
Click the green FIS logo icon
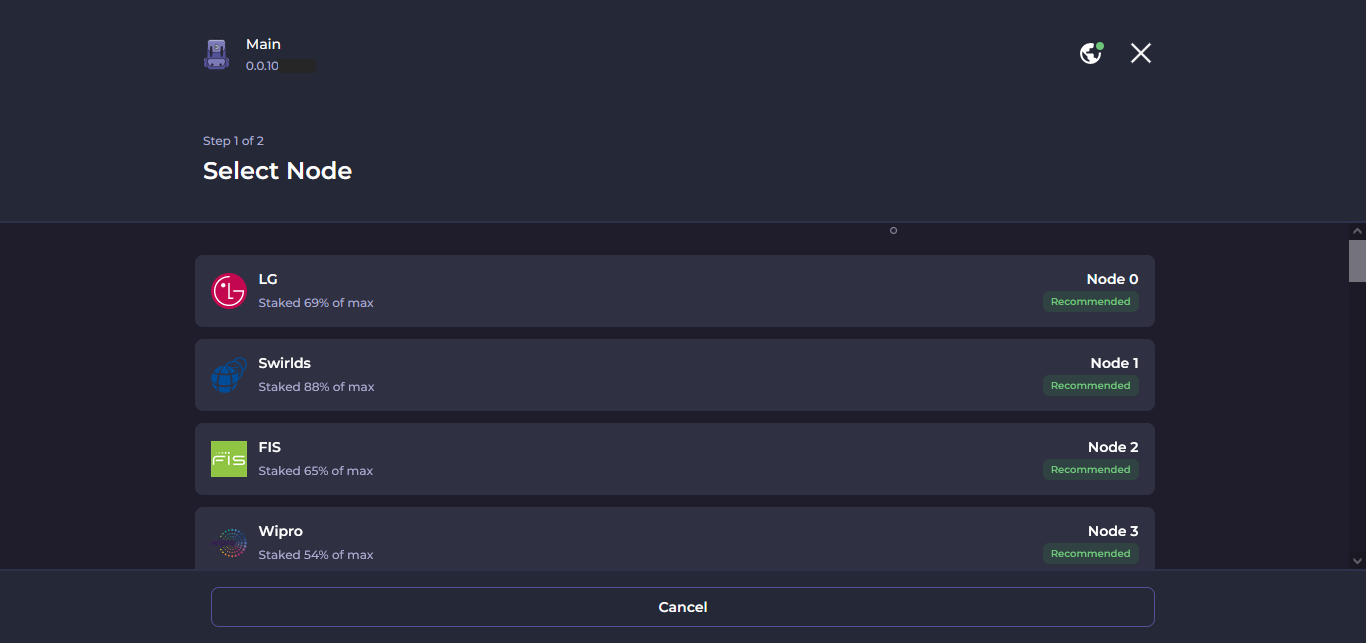click(229, 459)
